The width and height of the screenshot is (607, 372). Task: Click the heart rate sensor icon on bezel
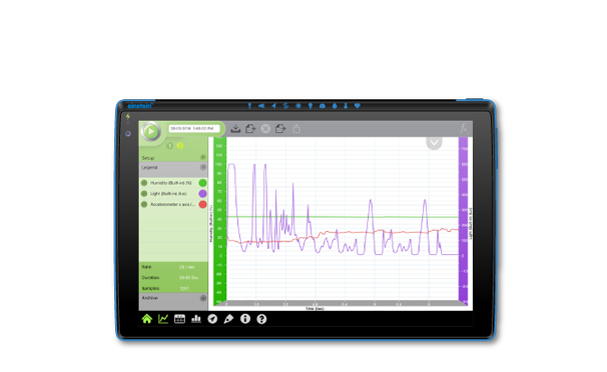click(357, 105)
